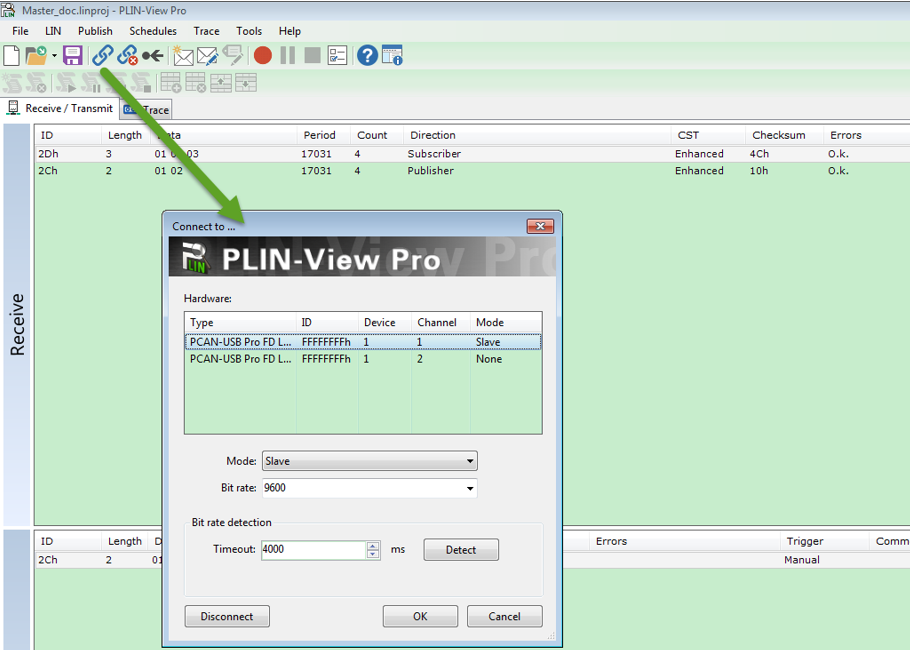
Task: Select the 2Dh Subscriber row in Receive list
Action: pos(472,154)
